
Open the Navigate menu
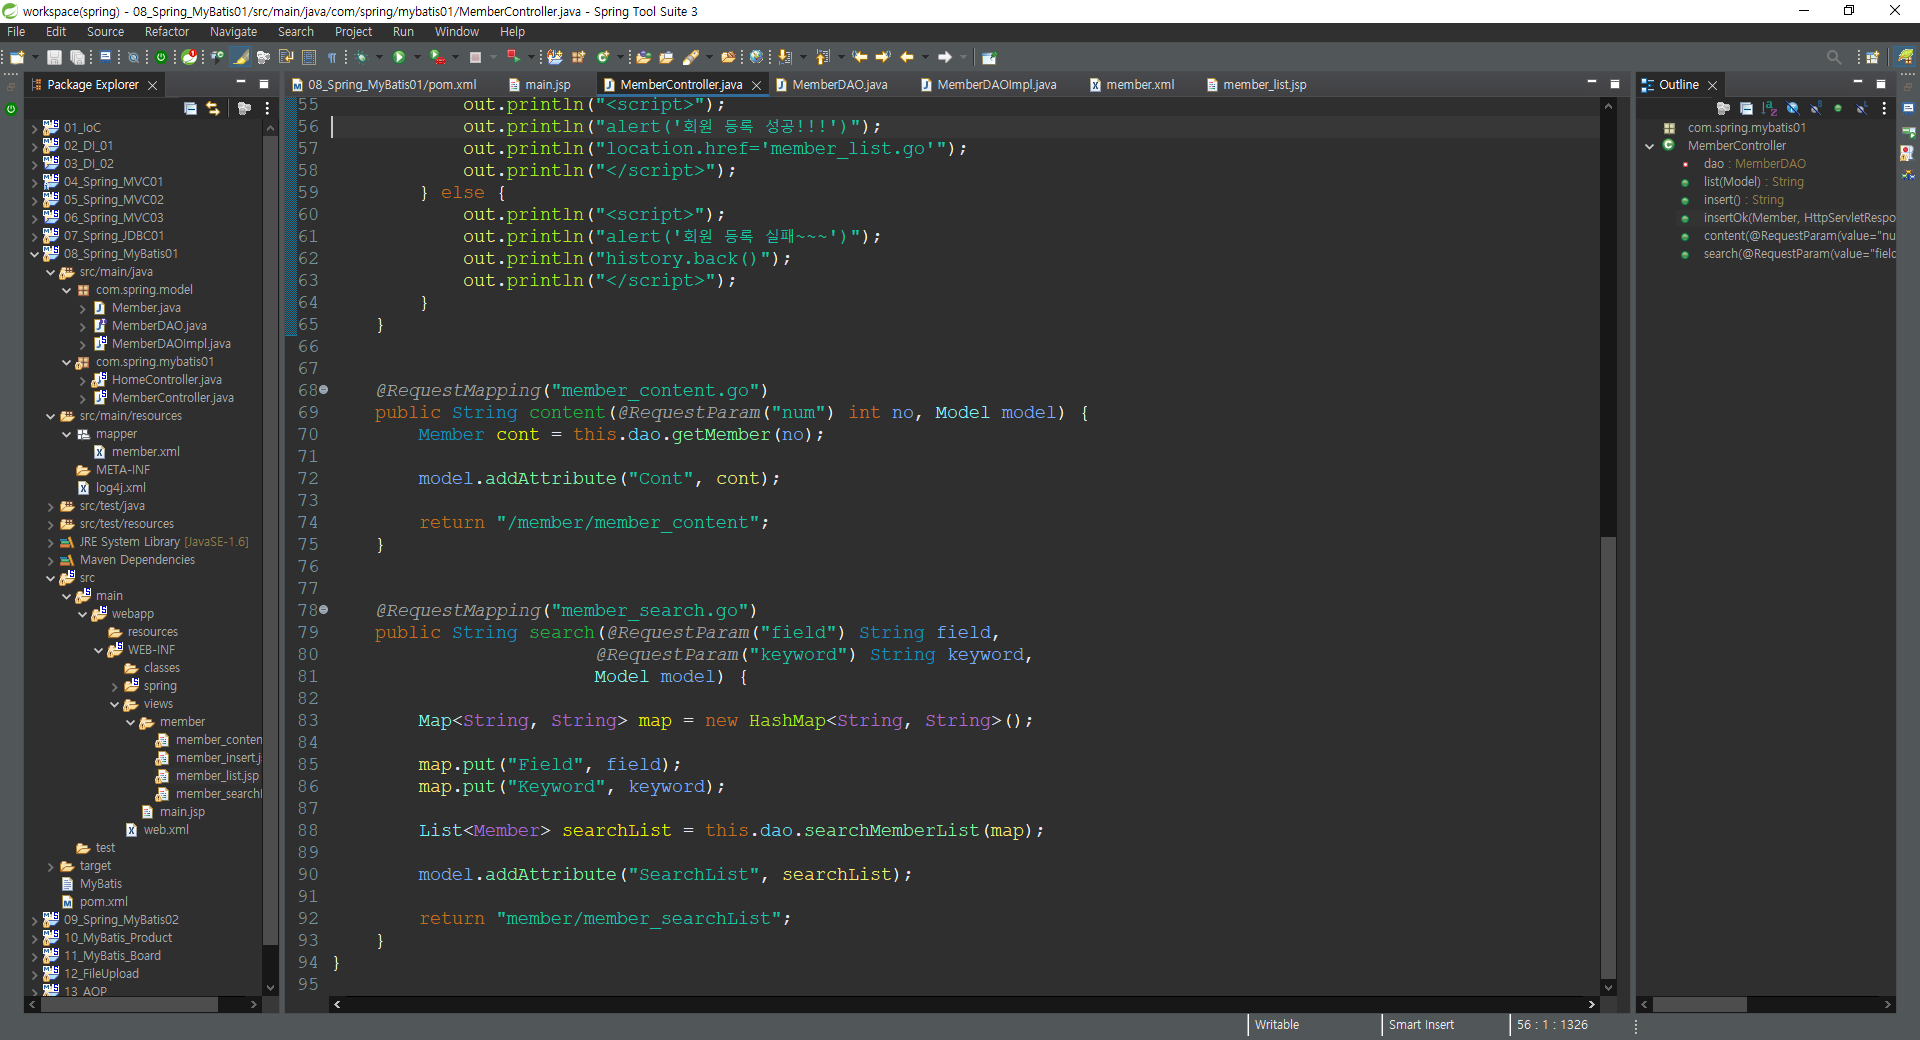click(x=233, y=32)
